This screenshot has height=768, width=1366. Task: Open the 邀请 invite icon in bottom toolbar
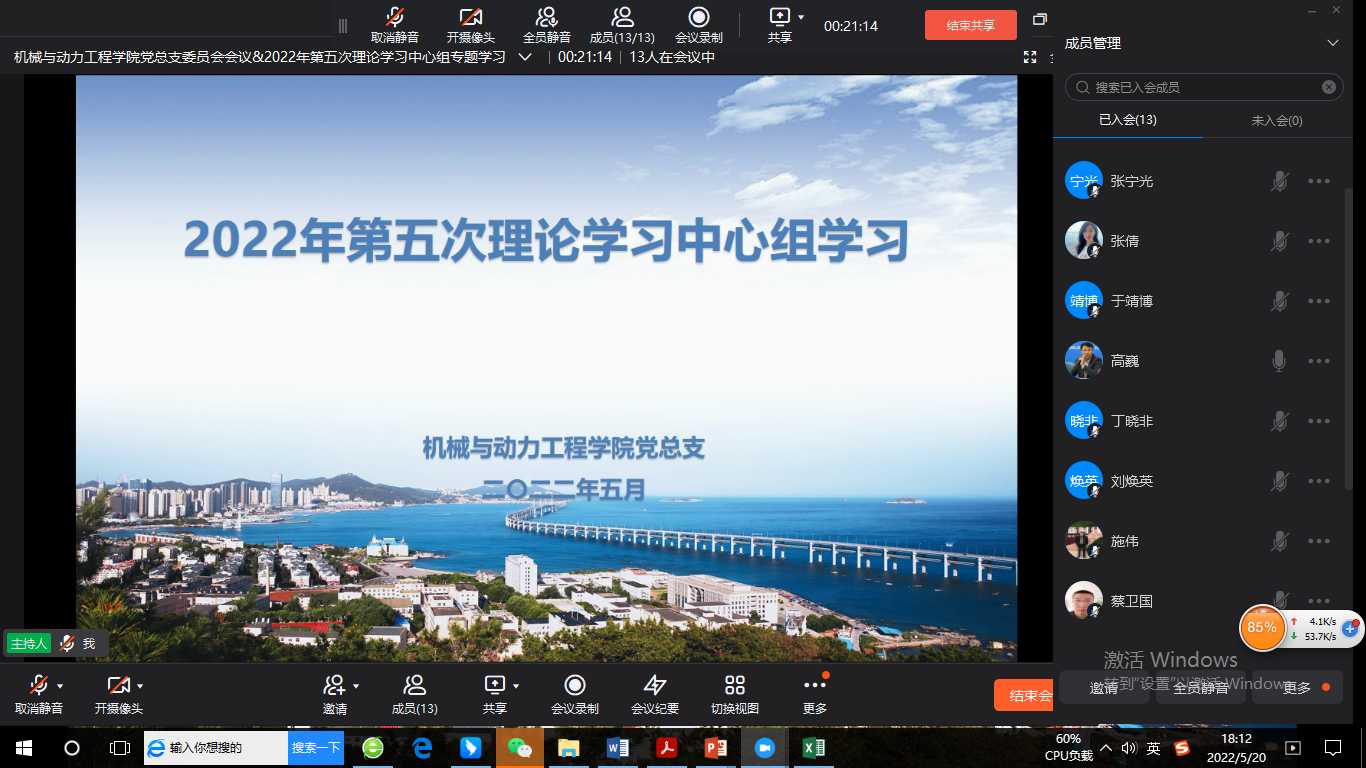pos(334,685)
